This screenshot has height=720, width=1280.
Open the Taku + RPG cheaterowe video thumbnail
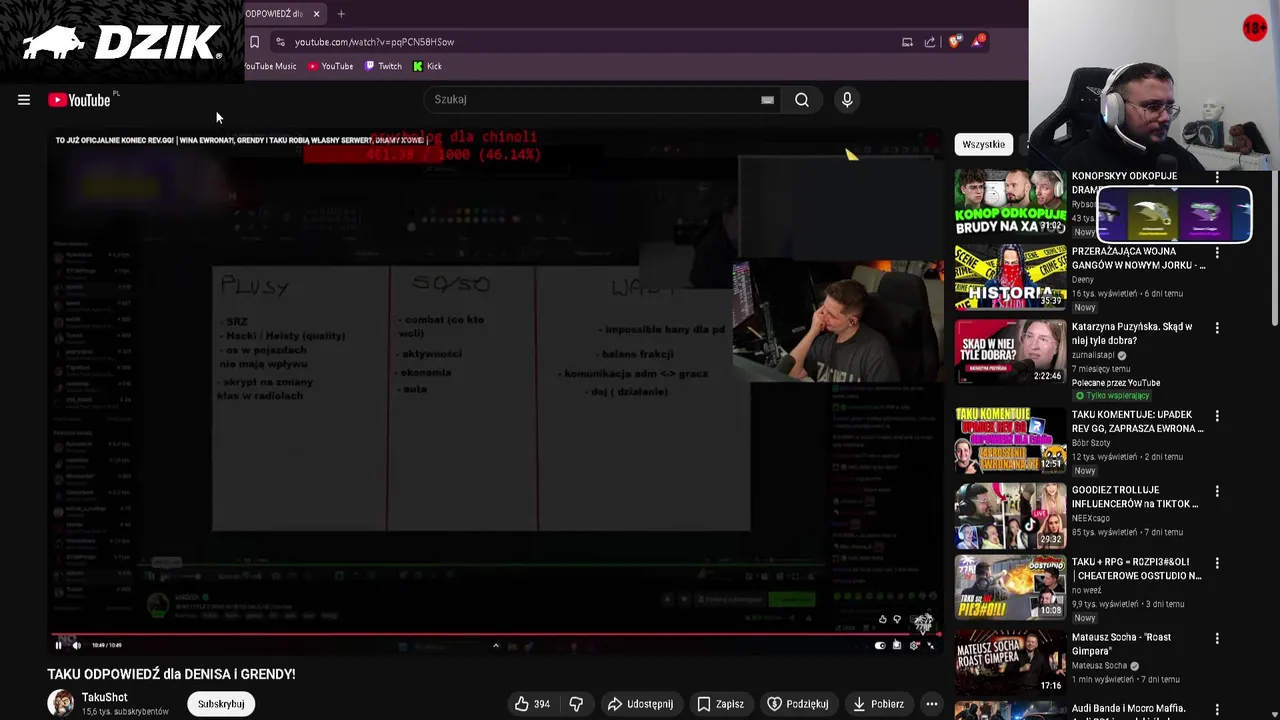(1010, 587)
